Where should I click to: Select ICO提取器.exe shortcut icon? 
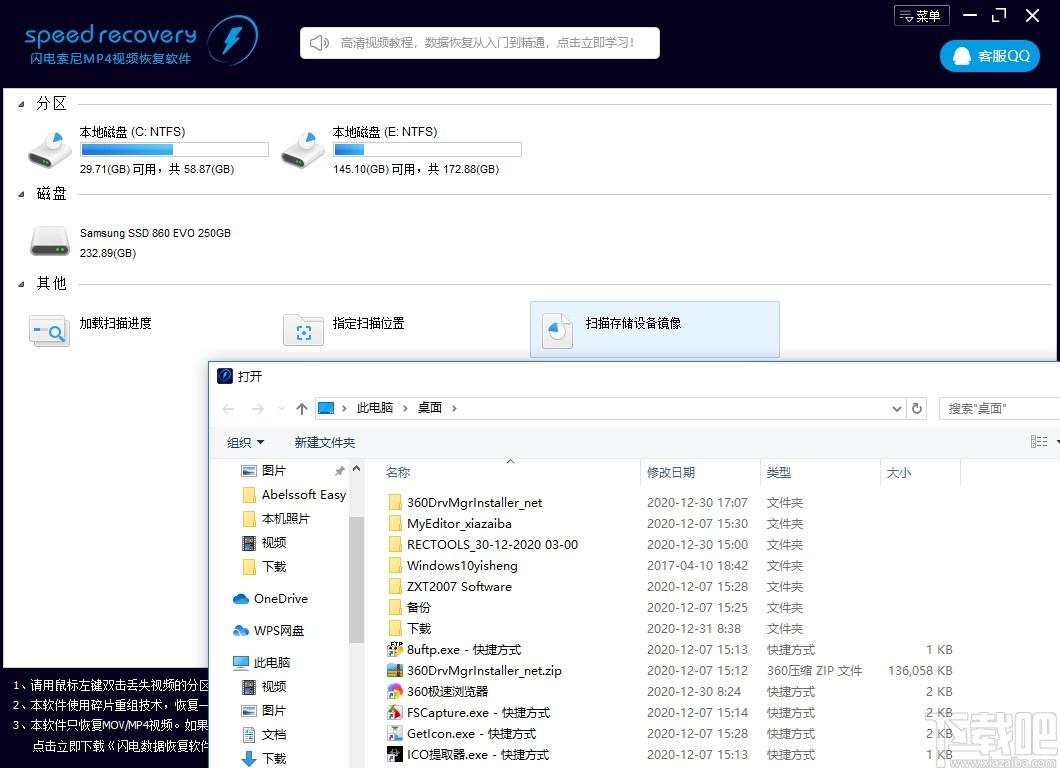pyautogui.click(x=395, y=754)
